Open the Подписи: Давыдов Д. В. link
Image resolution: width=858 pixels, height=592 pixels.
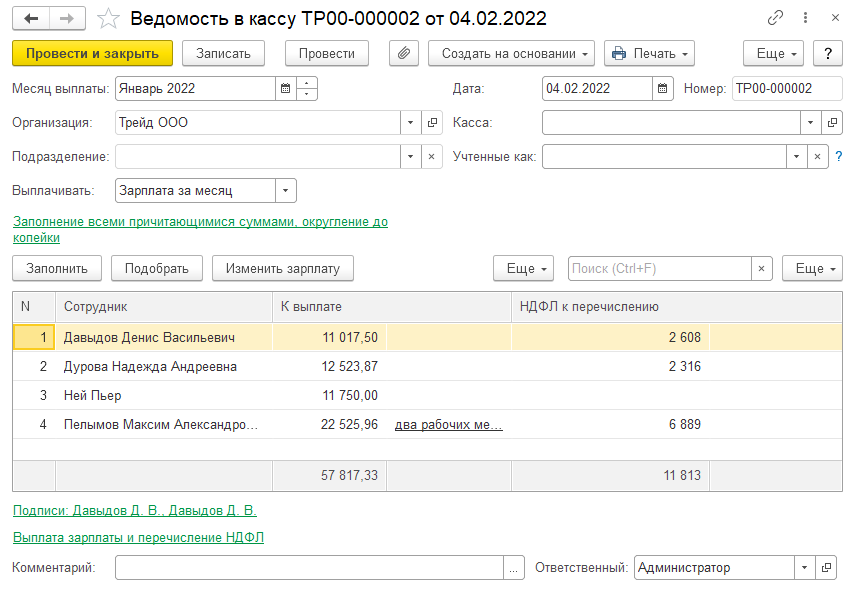135,510
